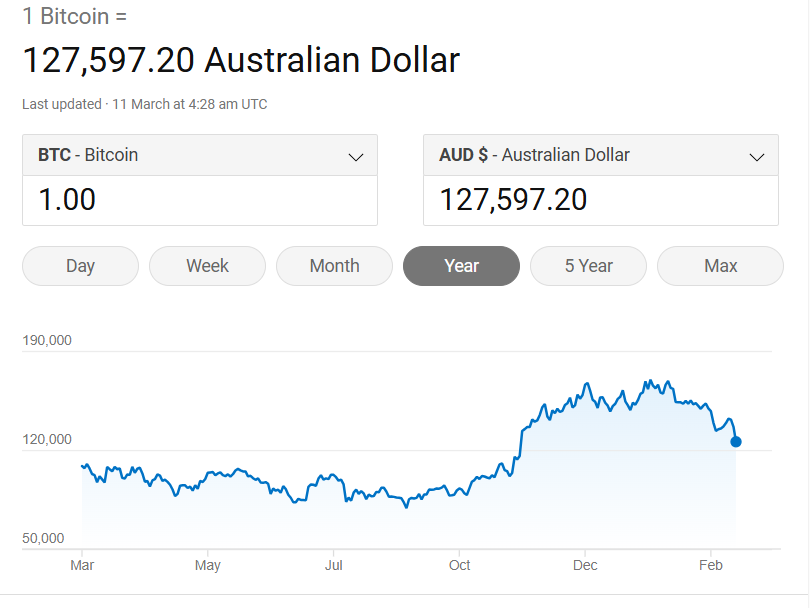Image resolution: width=810 pixels, height=608 pixels.
Task: Click the Feb label on the chart axis
Action: [x=711, y=566]
